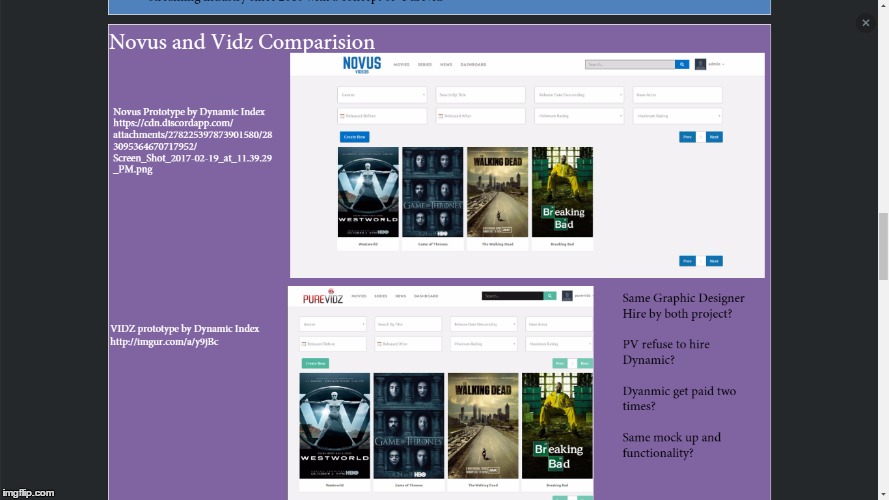Viewport: 889px width, 500px height.
Task: Focus the Novus header search field
Action: coord(630,65)
